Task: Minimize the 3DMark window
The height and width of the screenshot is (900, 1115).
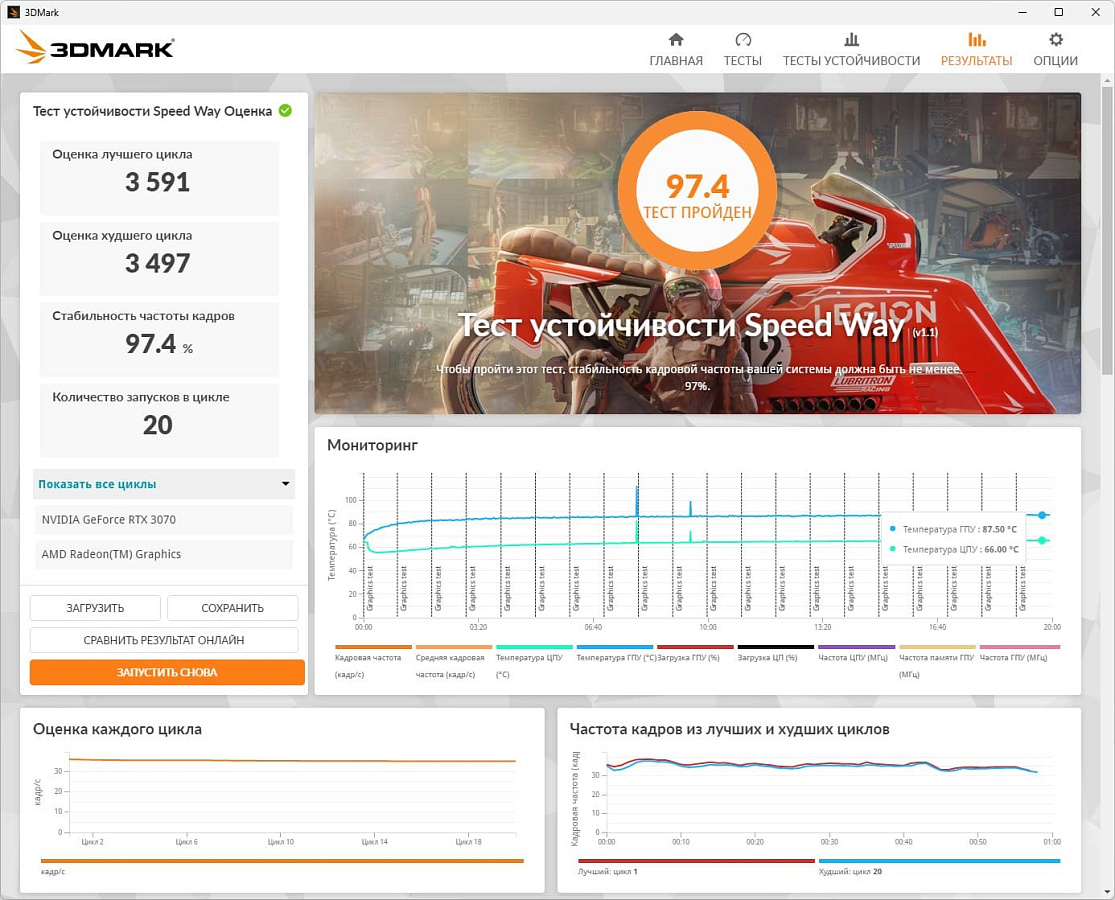Action: [x=1023, y=12]
